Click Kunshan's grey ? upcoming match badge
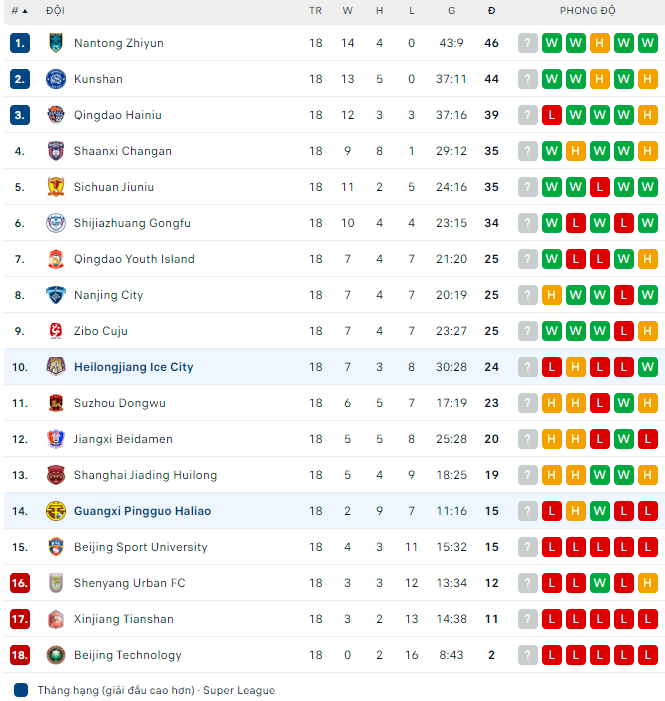665x701 pixels. (x=528, y=79)
